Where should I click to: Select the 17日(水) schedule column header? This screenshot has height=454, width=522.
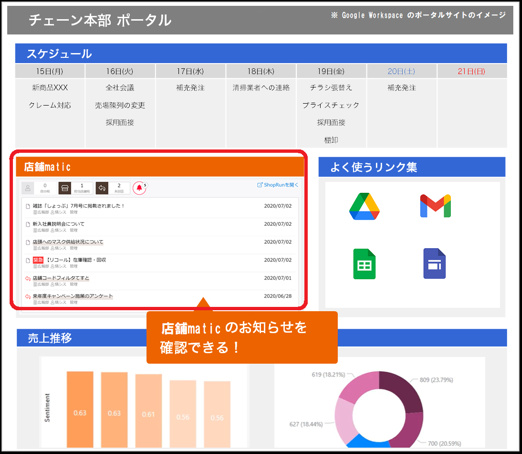click(x=190, y=71)
